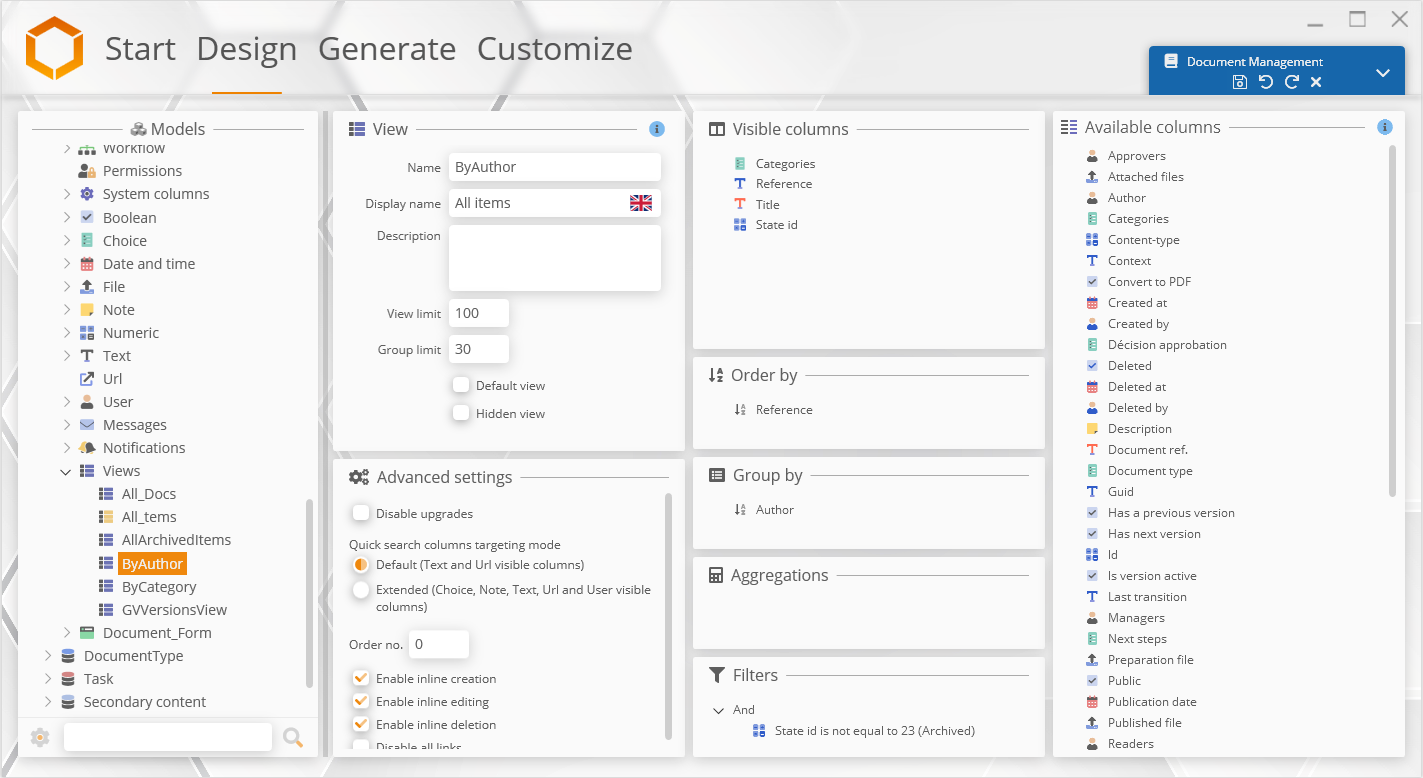Click the Title text icon in Visible columns
This screenshot has width=1423, height=778.
740,205
